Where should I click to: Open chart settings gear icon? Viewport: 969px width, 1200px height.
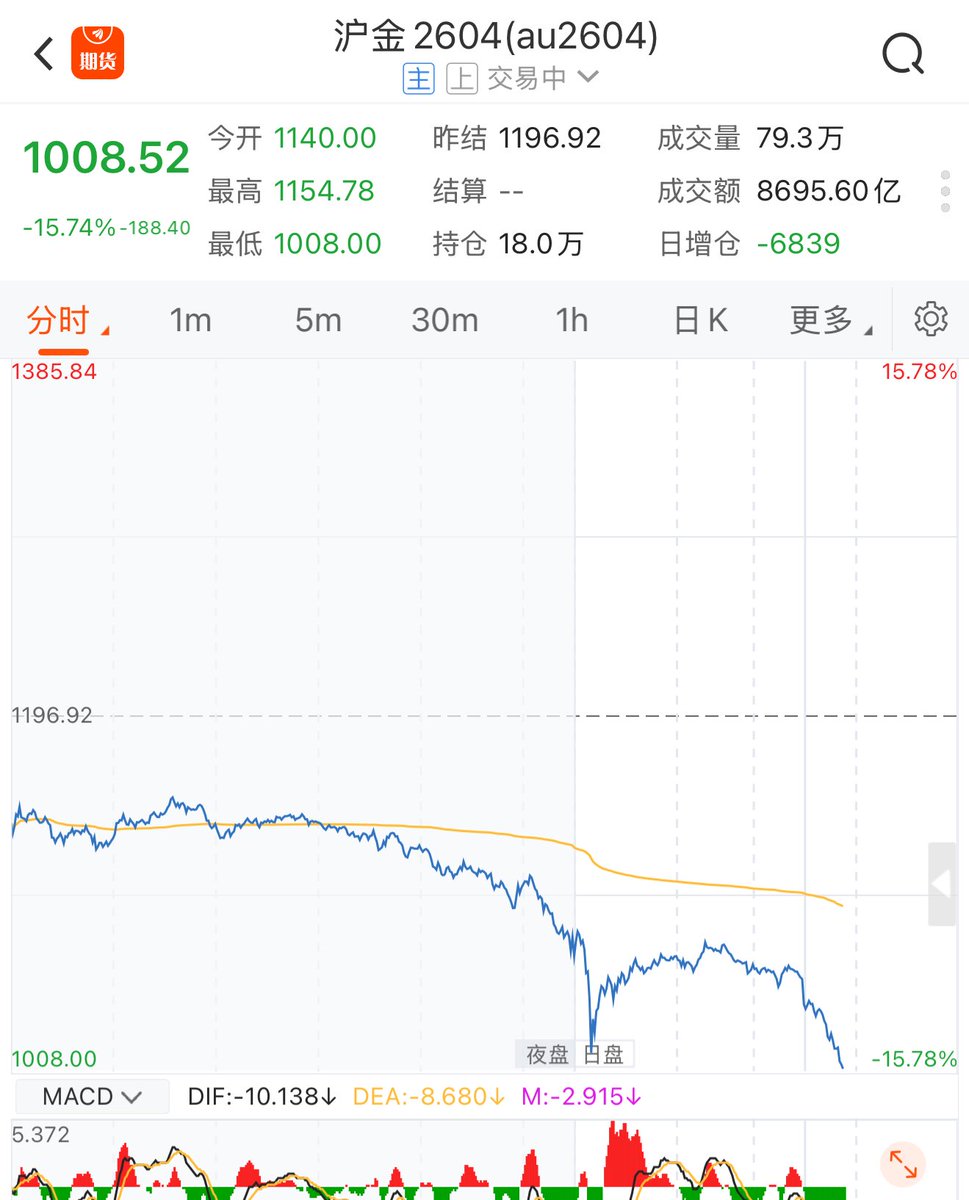[x=930, y=319]
